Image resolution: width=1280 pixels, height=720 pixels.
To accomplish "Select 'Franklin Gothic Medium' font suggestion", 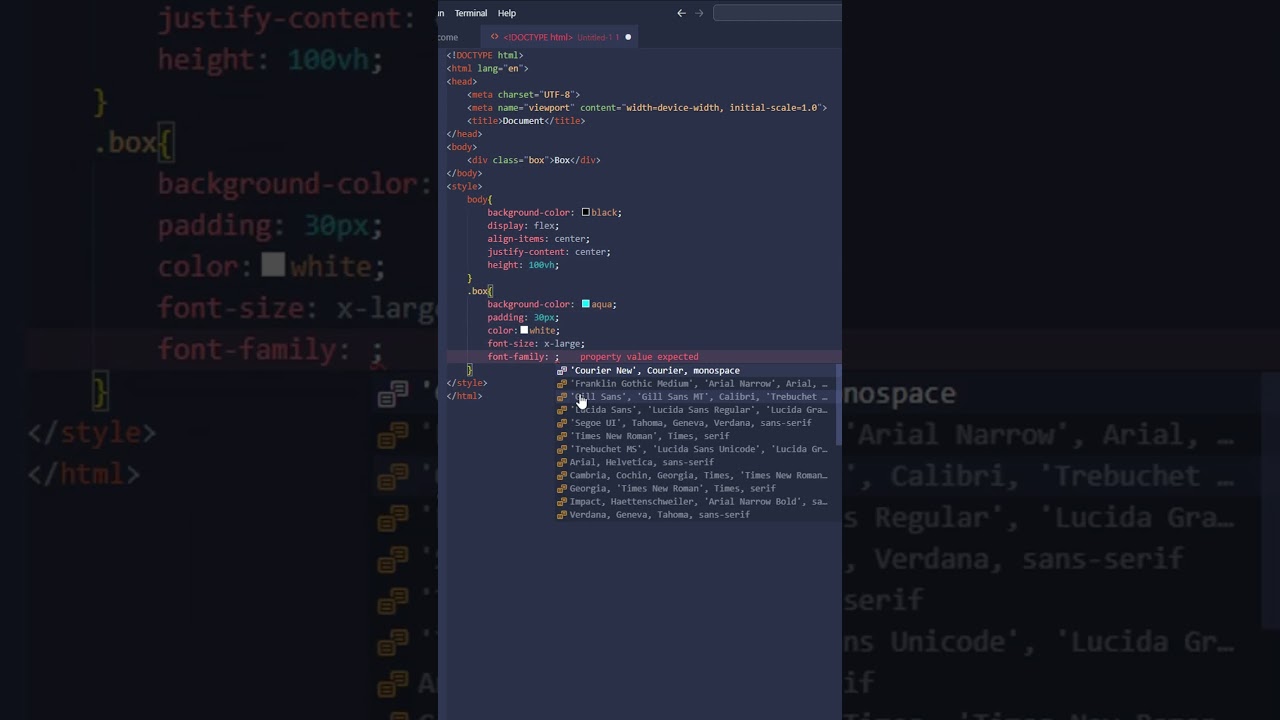I will click(x=696, y=383).
